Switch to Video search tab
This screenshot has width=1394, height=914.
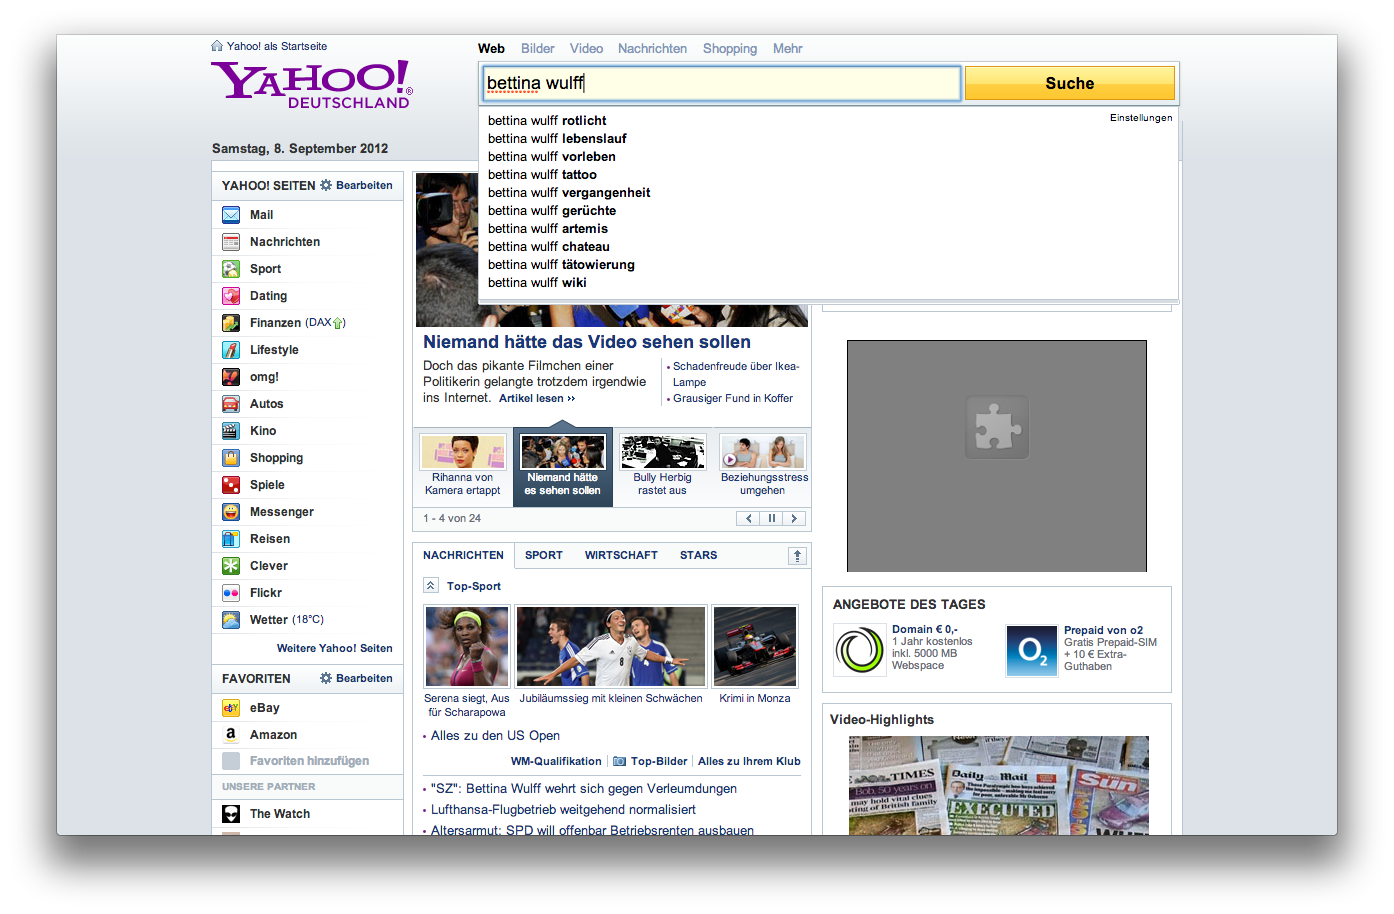[587, 49]
